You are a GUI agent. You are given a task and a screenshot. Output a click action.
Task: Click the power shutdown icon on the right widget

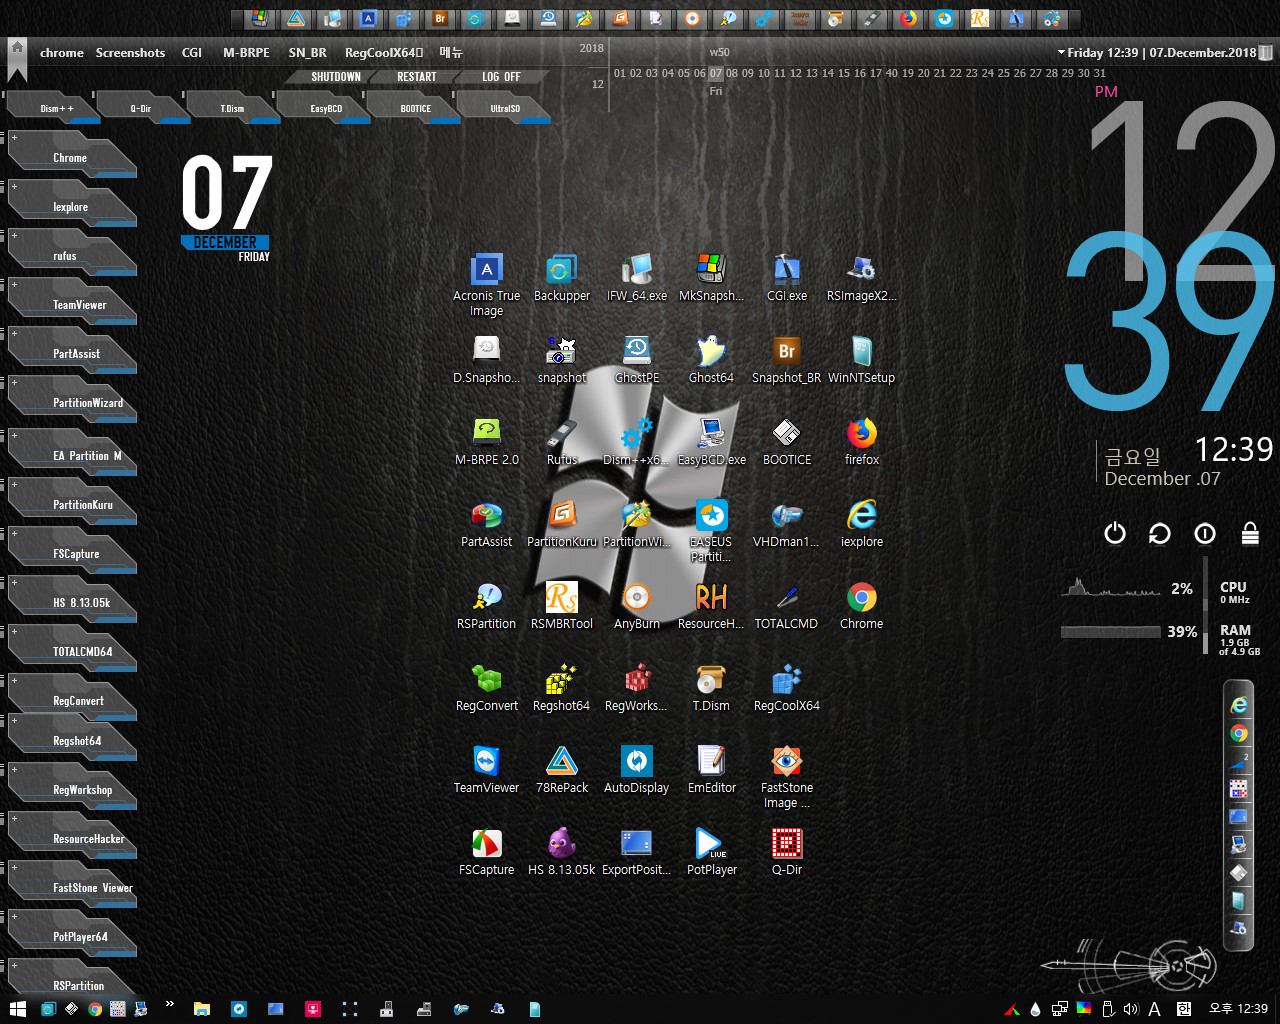pos(1115,533)
